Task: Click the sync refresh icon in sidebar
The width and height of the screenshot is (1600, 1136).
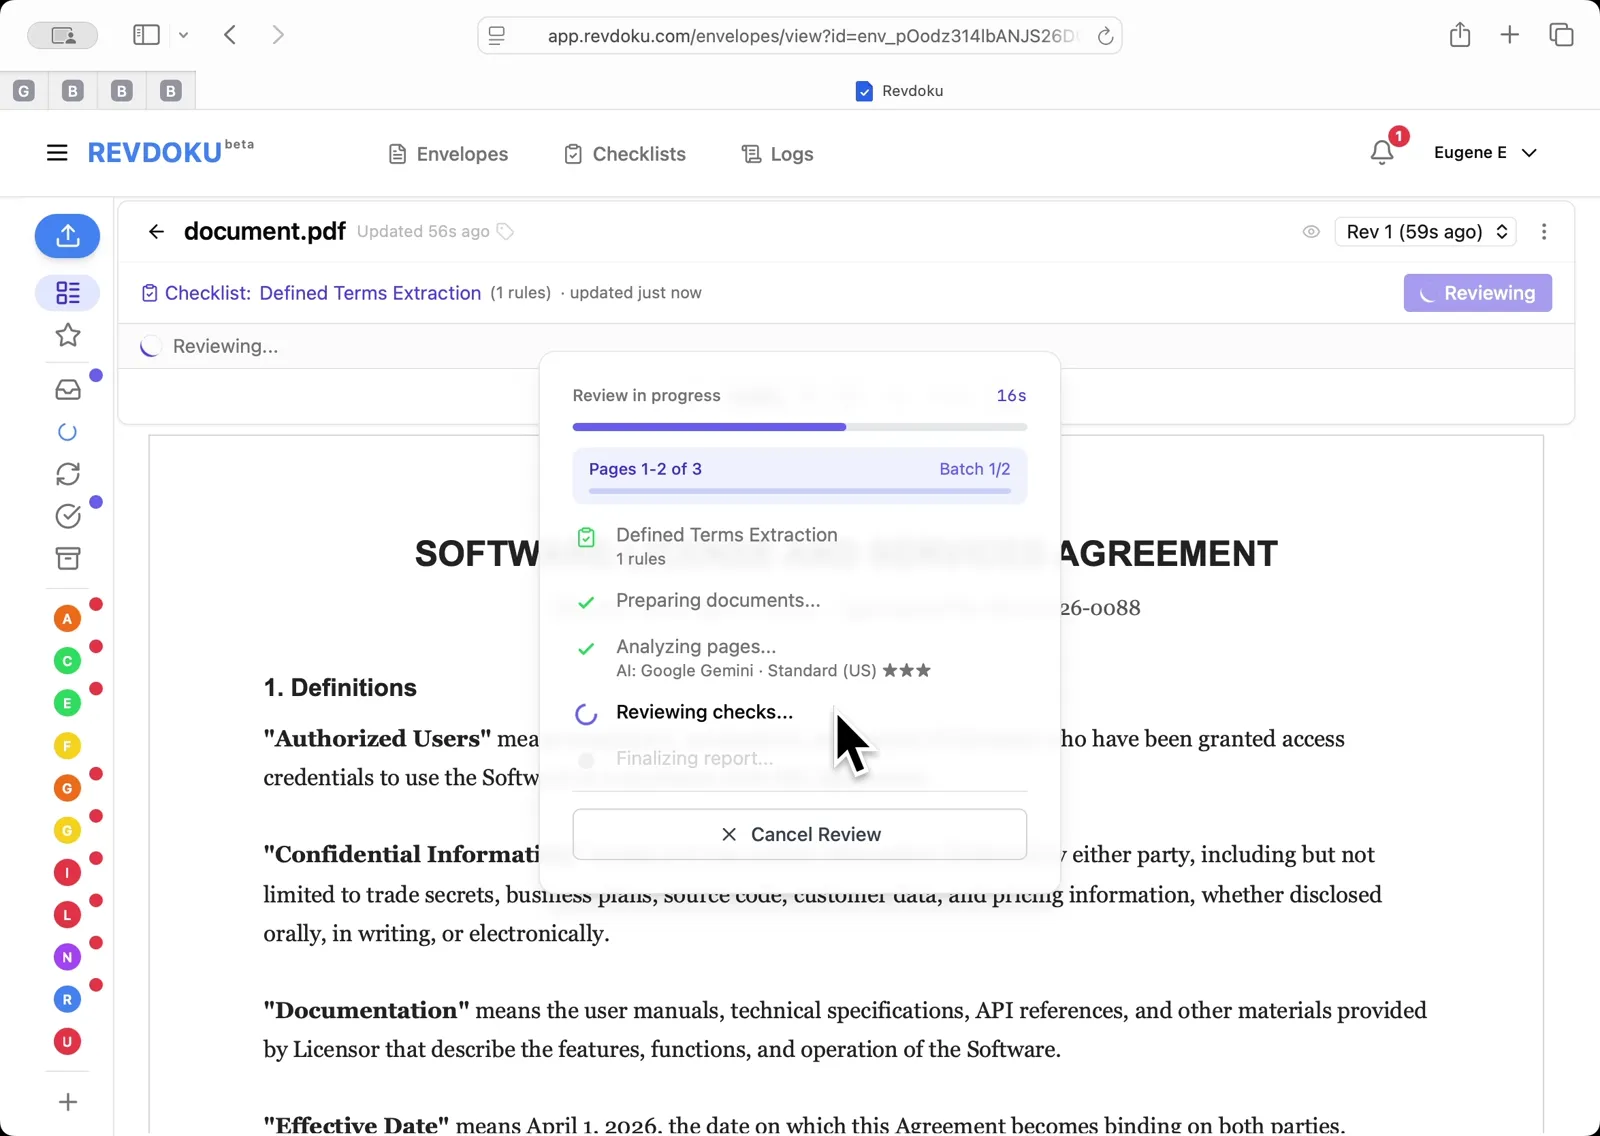Action: coord(67,474)
